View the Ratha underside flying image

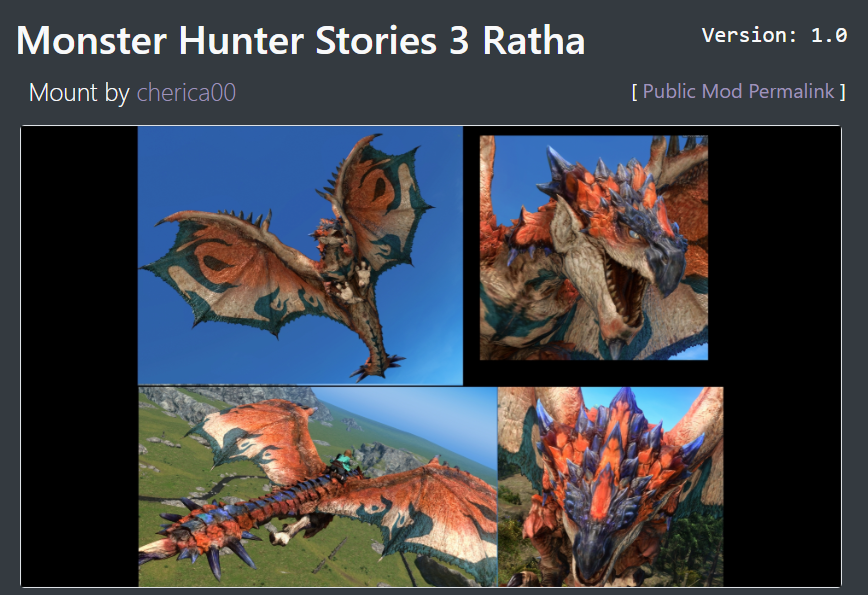coord(300,255)
